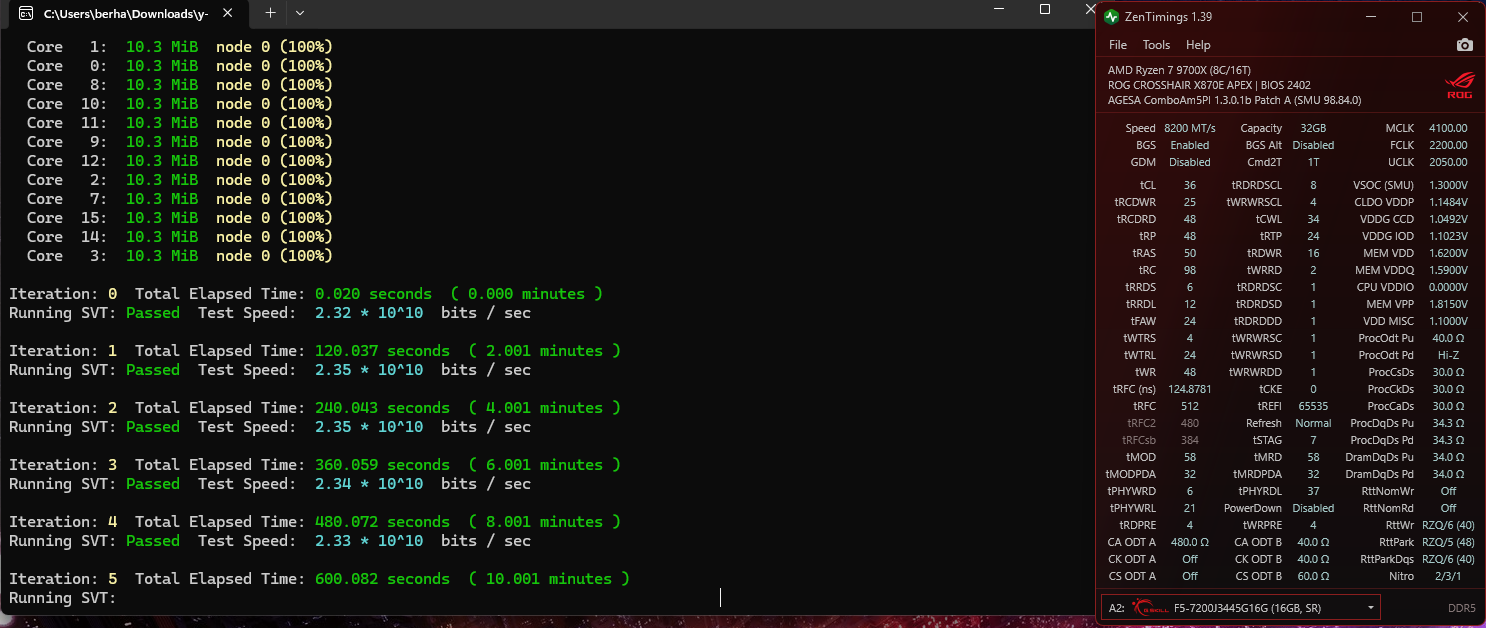Click the tPHYRDL value 37
Image resolution: width=1486 pixels, height=628 pixels.
1313,491
